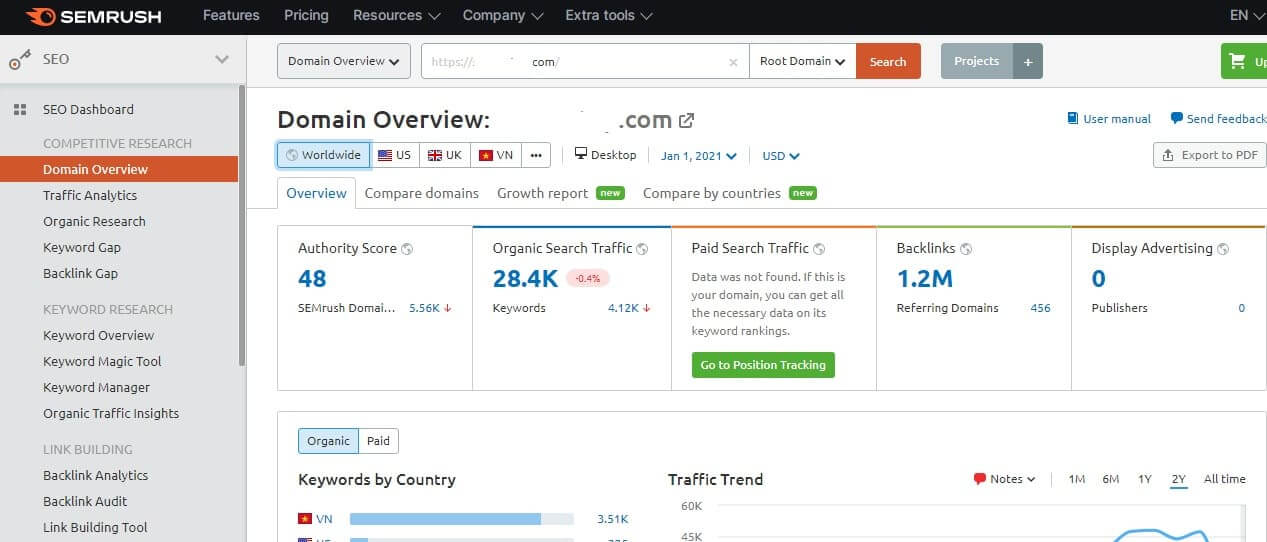Set traffic trend range to 6M
The image size is (1267, 542).
pyautogui.click(x=1111, y=479)
